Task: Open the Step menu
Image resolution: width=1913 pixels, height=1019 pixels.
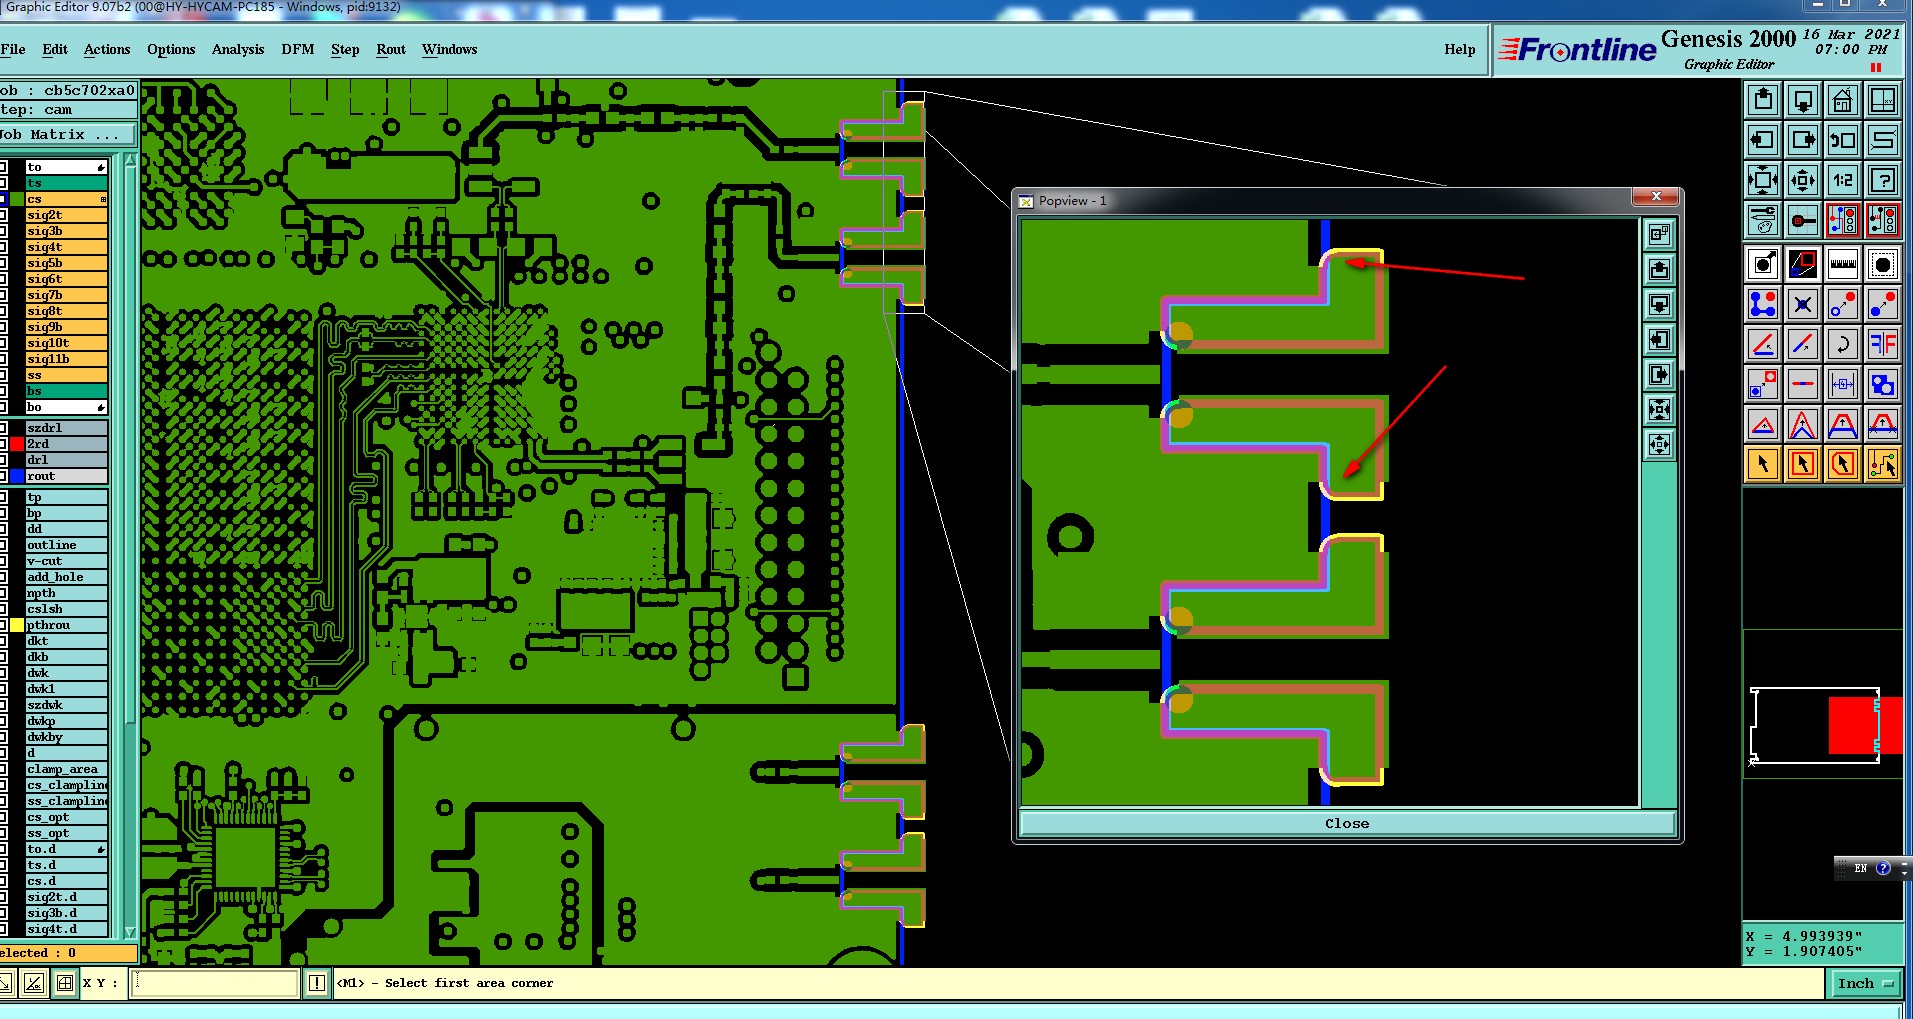Action: [345, 49]
